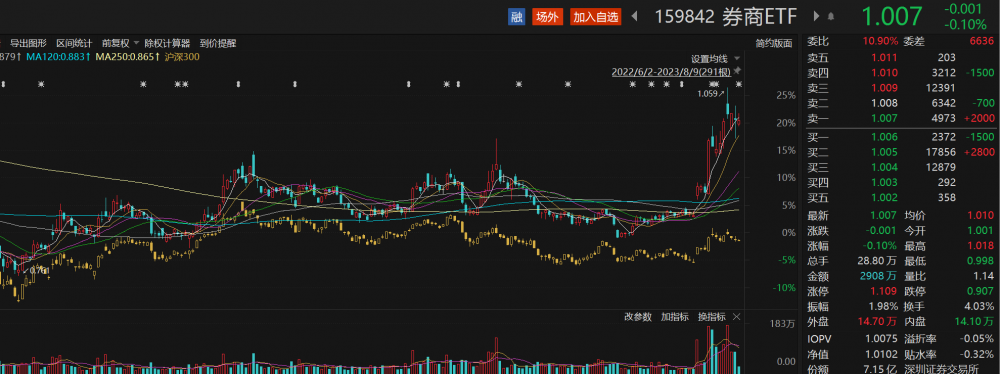1000x374 pixels.
Task: Switch to 简约版面 layout
Action: [x=774, y=43]
